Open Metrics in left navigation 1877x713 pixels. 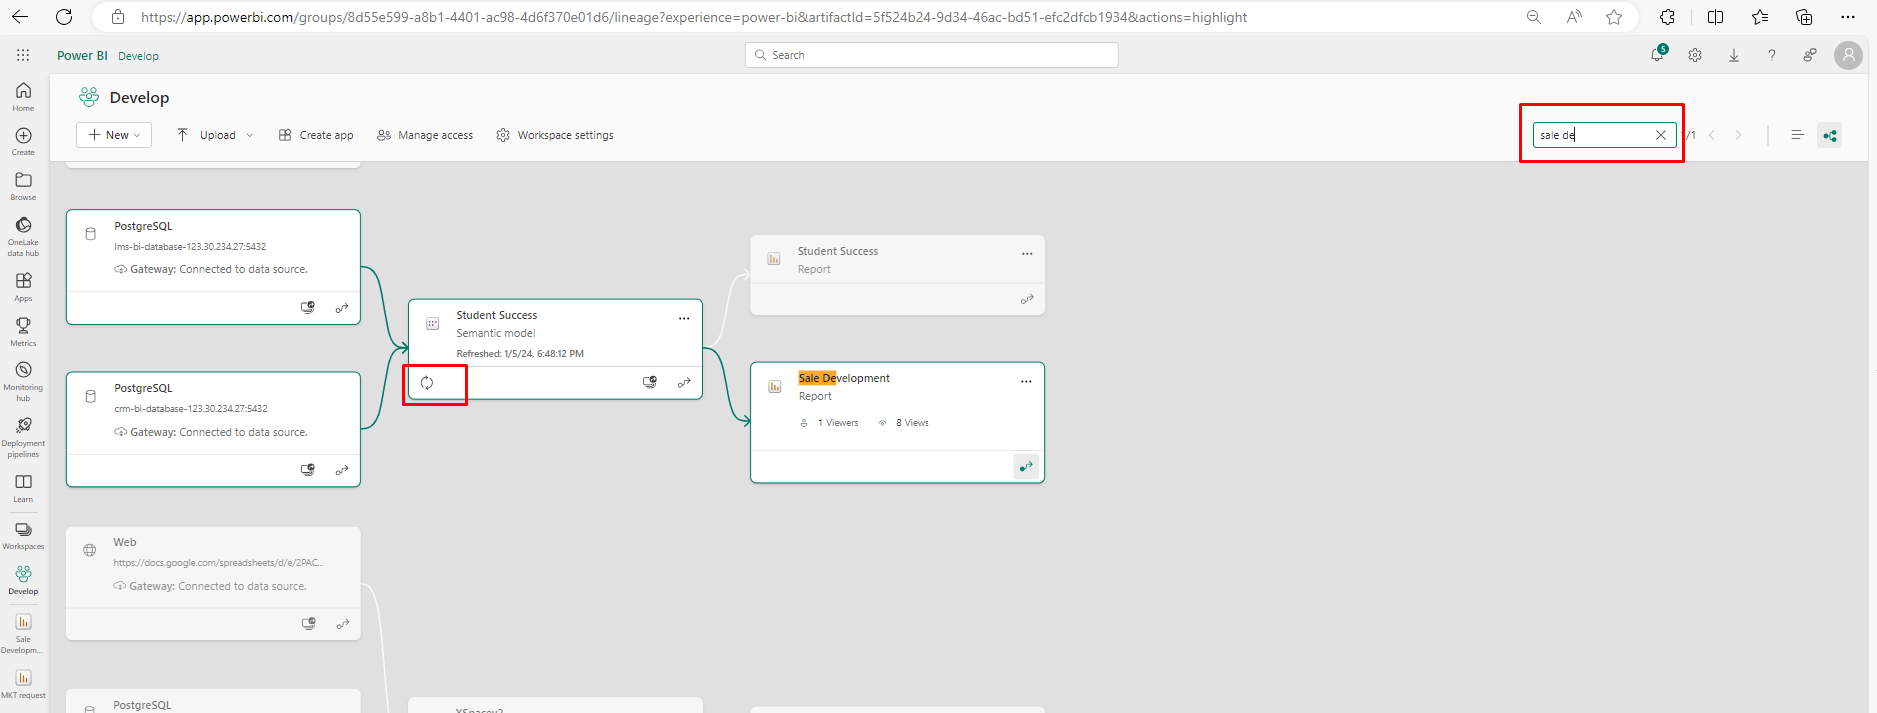click(x=23, y=332)
